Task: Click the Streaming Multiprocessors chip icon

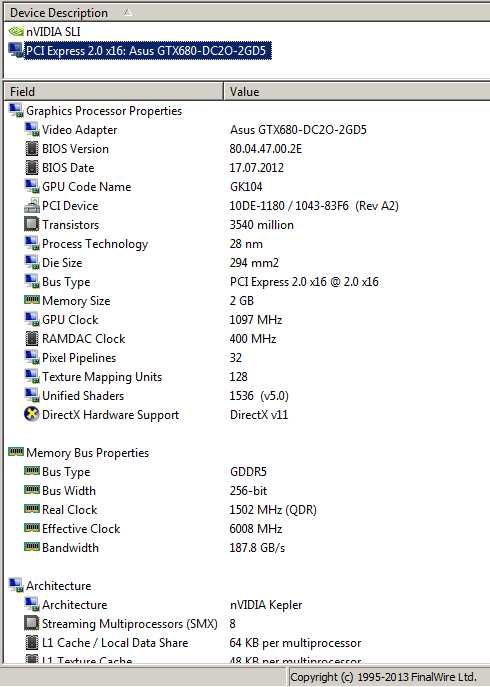Action: click(x=32, y=623)
